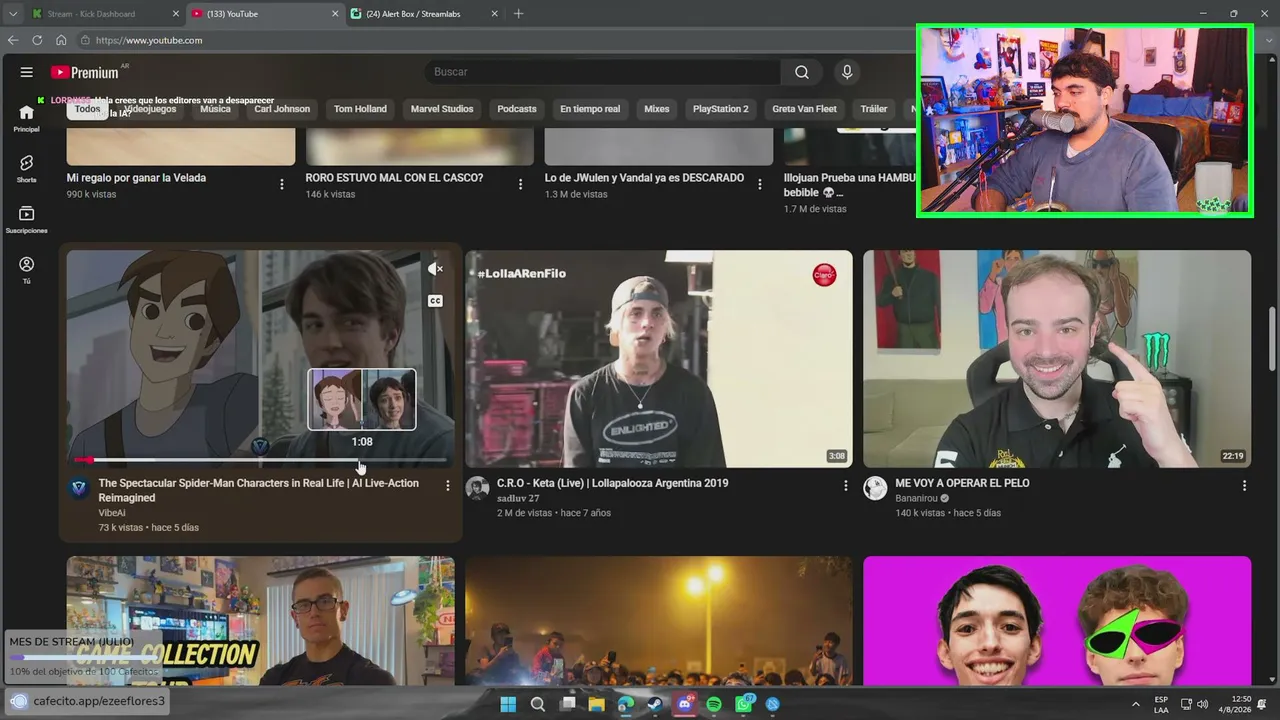
Task: Open Principal in the YouTube sidebar
Action: (27, 118)
